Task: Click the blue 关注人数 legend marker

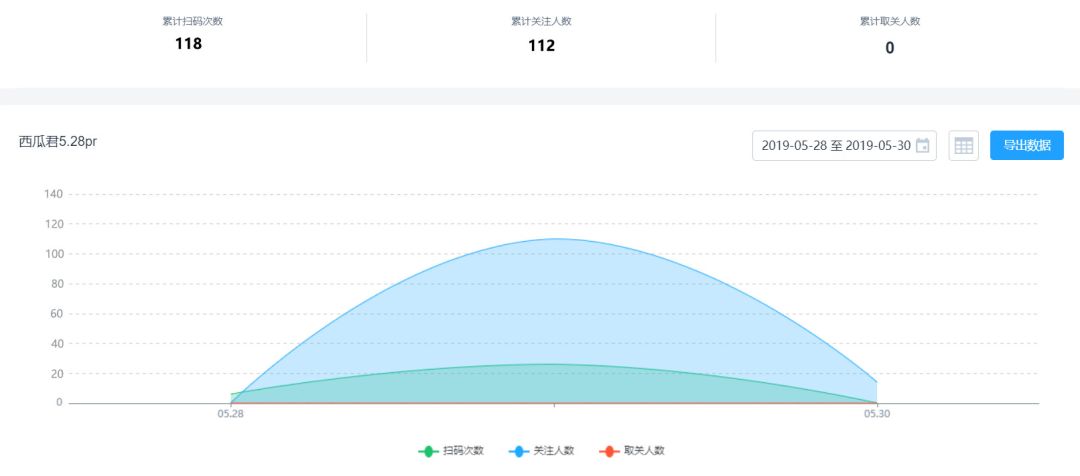Action: [x=519, y=452]
